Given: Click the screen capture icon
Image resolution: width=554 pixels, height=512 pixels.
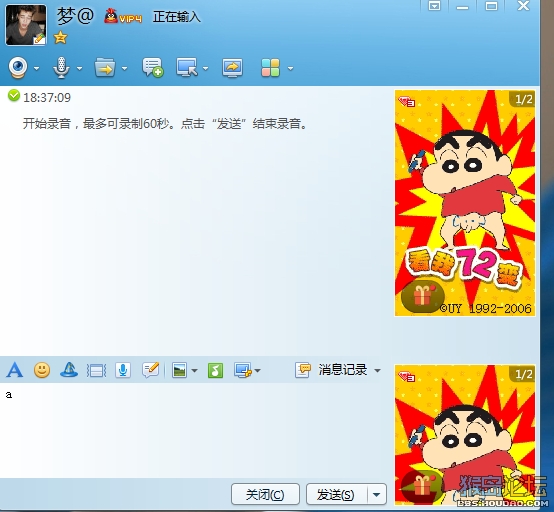Looking at the screenshot, I should pyautogui.click(x=243, y=371).
